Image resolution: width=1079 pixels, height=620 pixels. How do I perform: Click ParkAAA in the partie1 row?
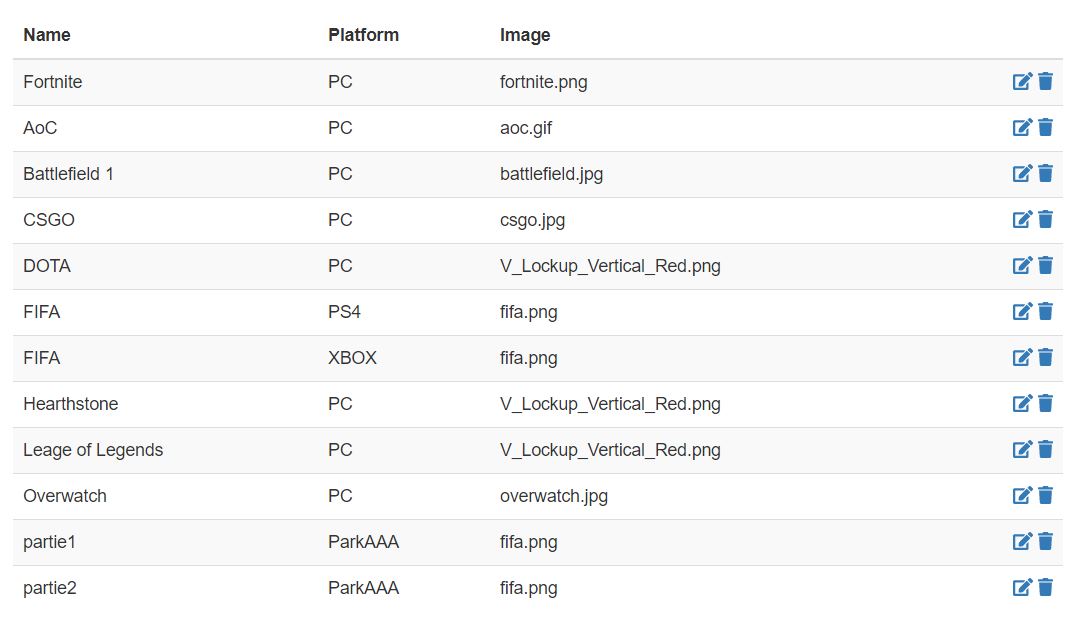(x=363, y=542)
